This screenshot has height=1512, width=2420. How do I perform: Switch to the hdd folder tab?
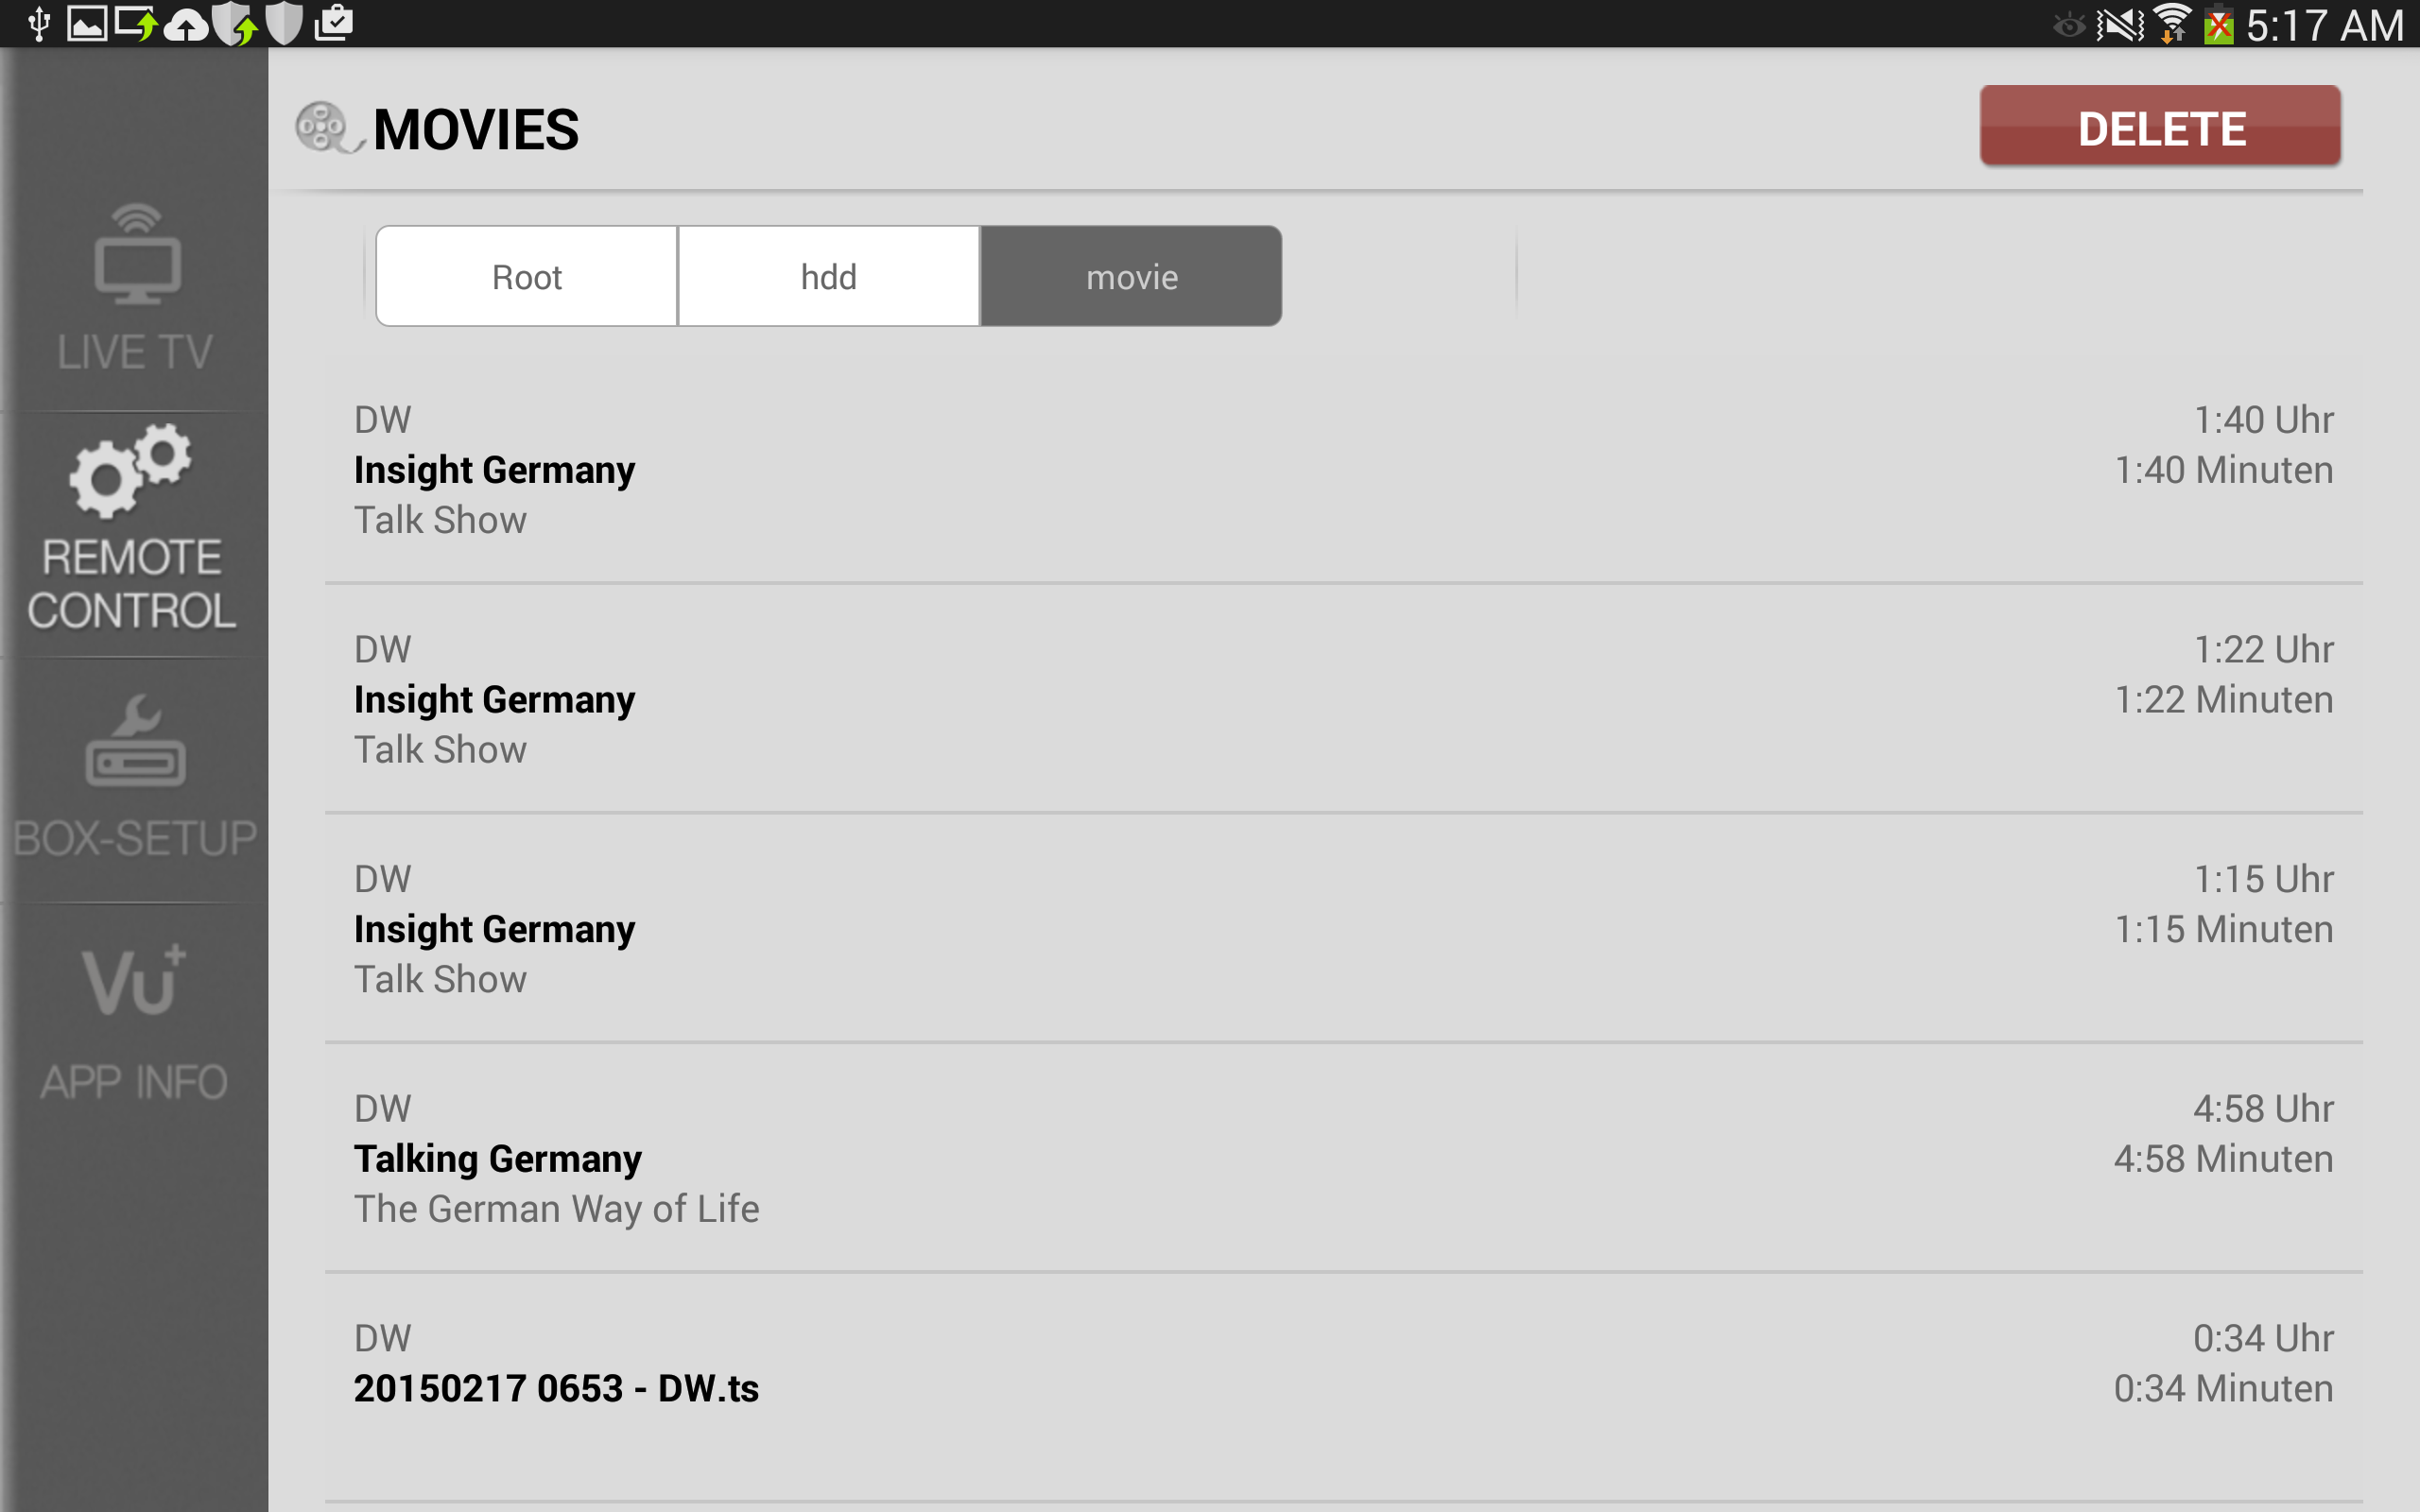pyautogui.click(x=828, y=277)
